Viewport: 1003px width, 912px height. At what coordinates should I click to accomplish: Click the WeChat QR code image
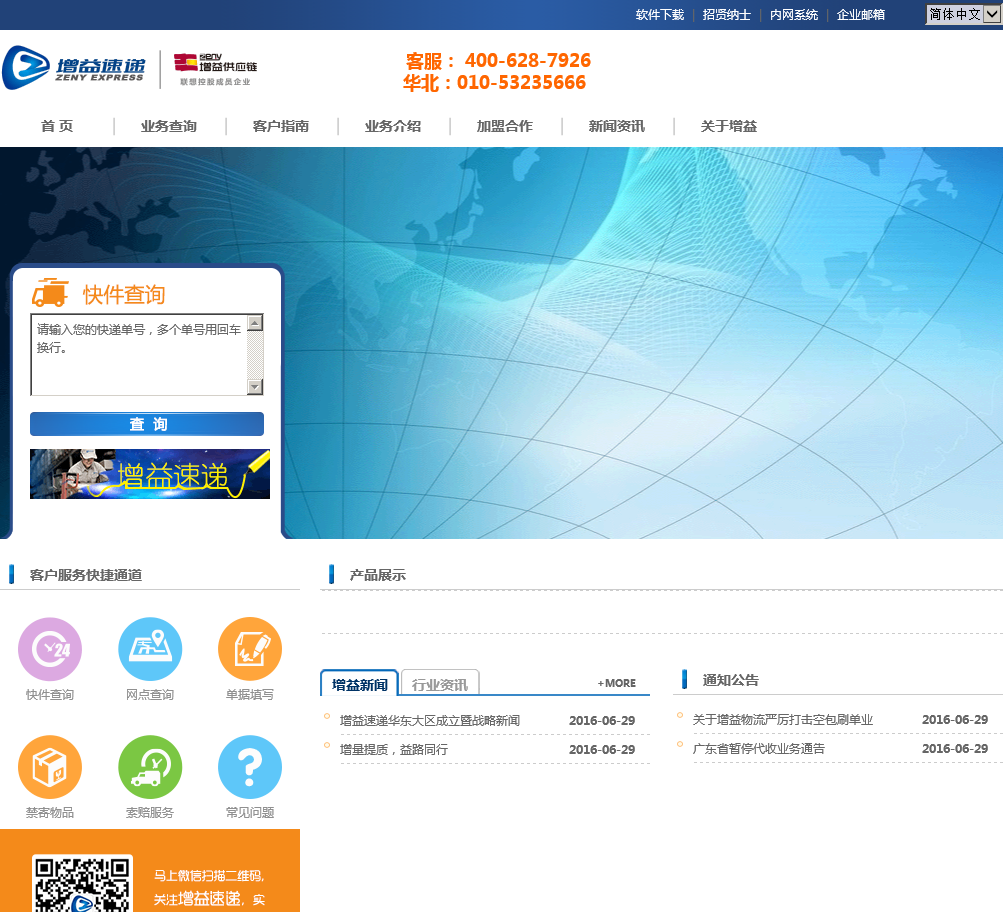[83, 883]
